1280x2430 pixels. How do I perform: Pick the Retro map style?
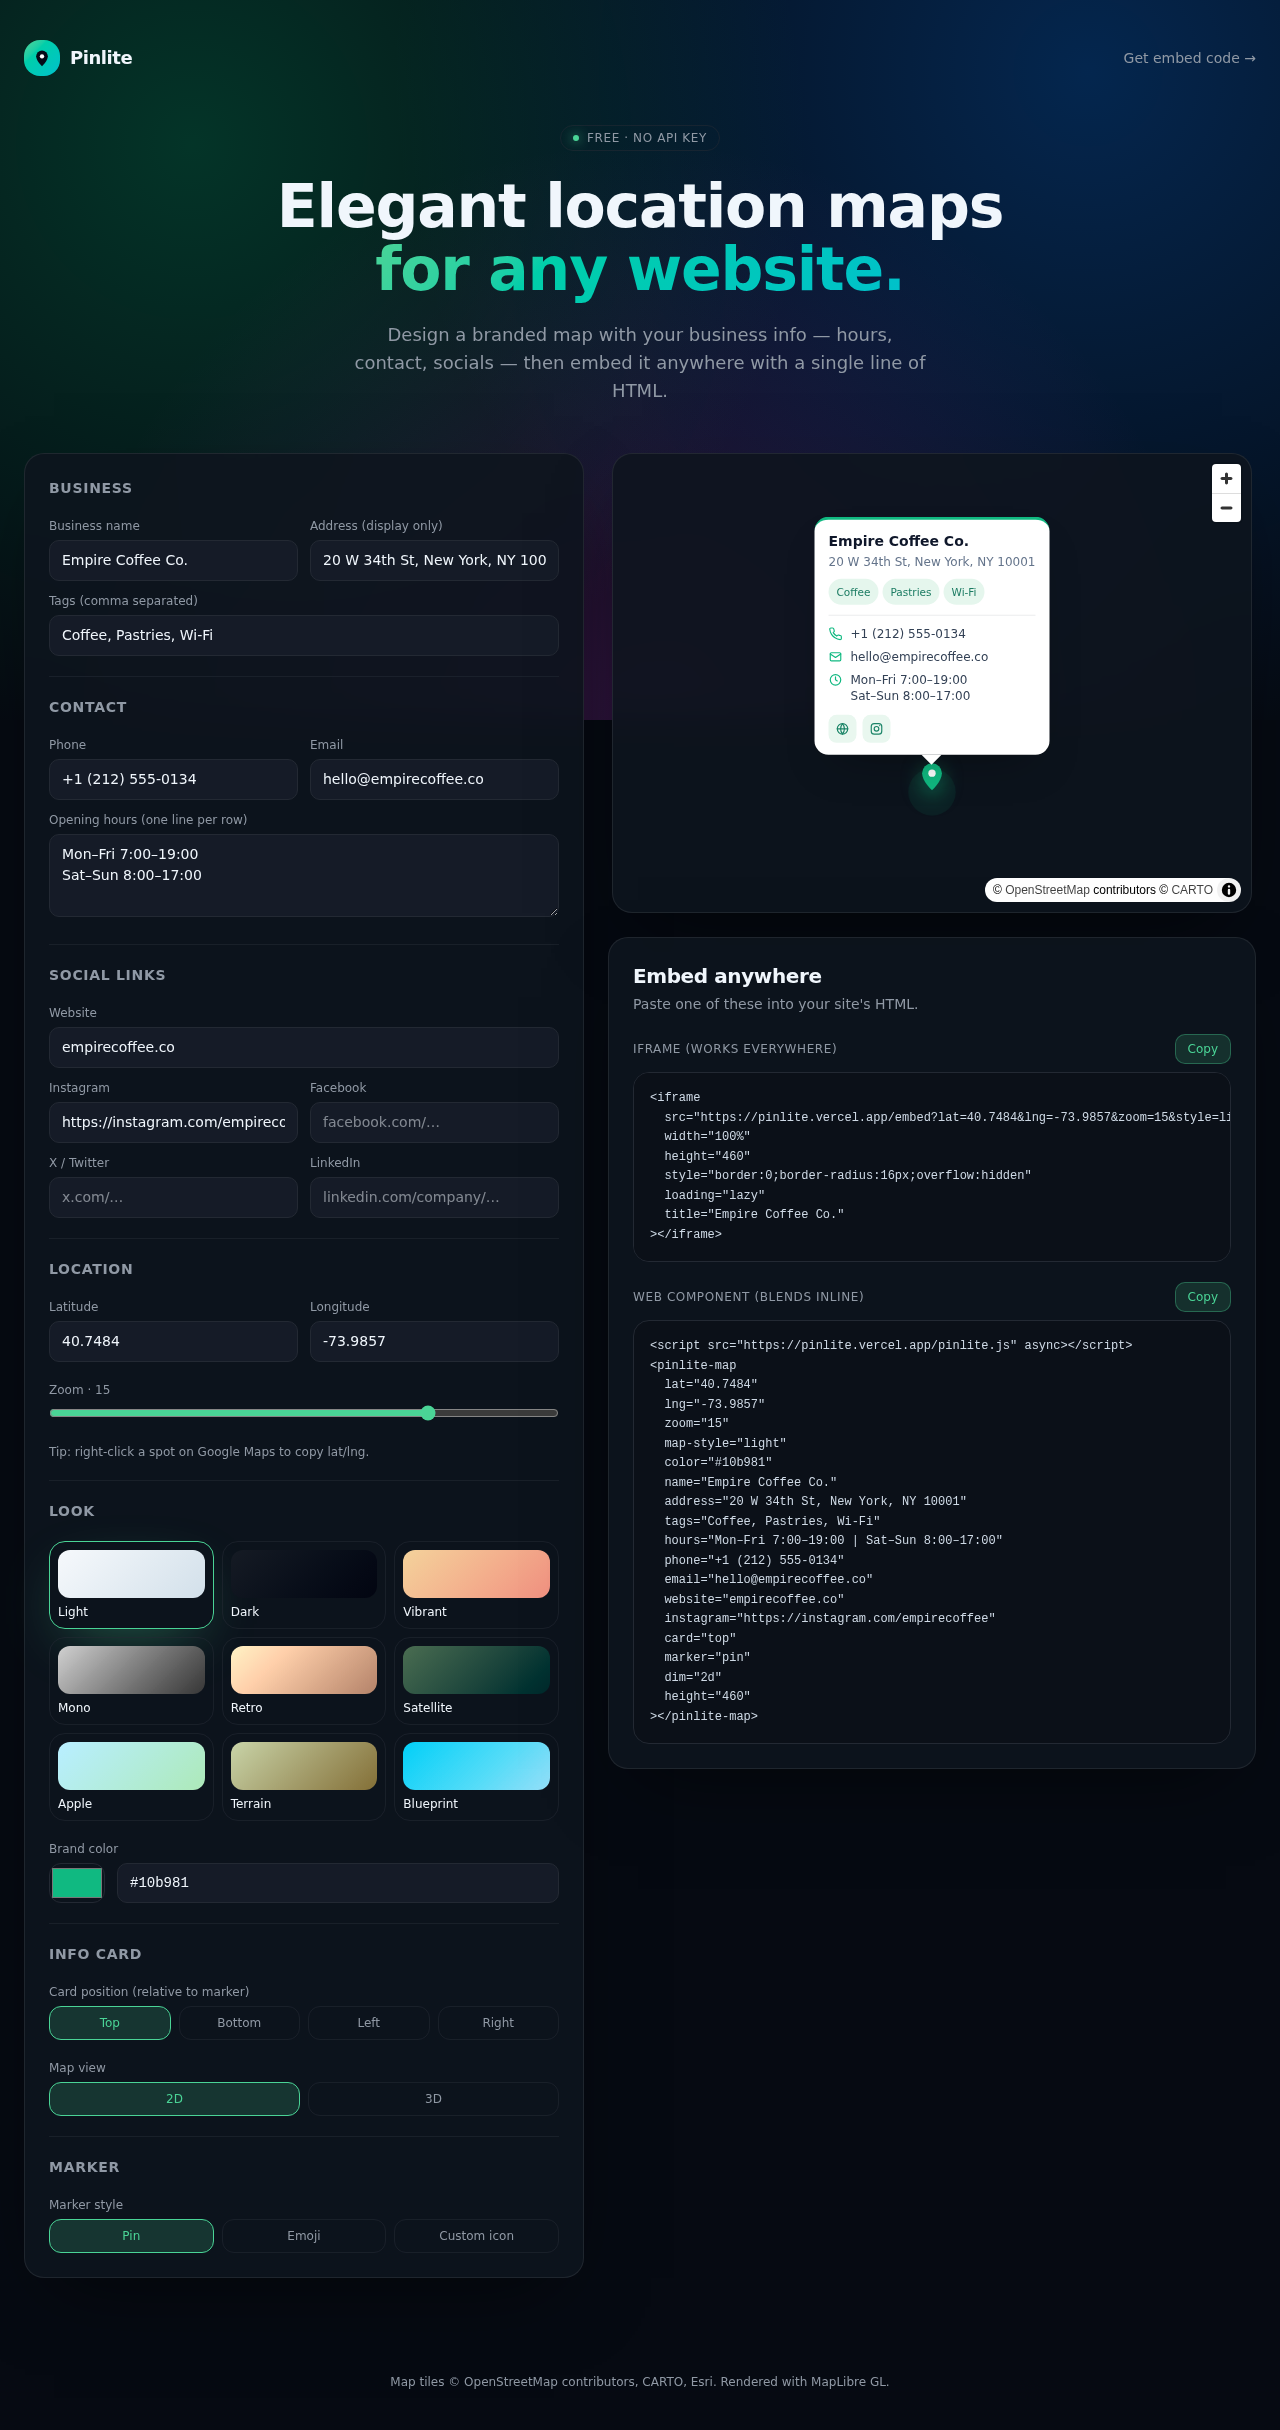tap(304, 1681)
